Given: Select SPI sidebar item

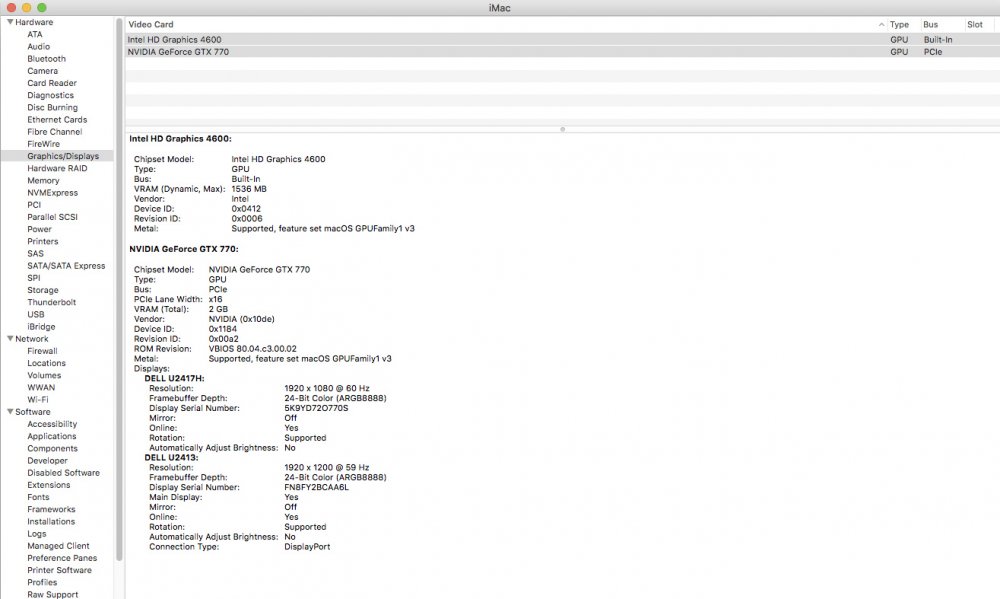Looking at the screenshot, I should [34, 277].
